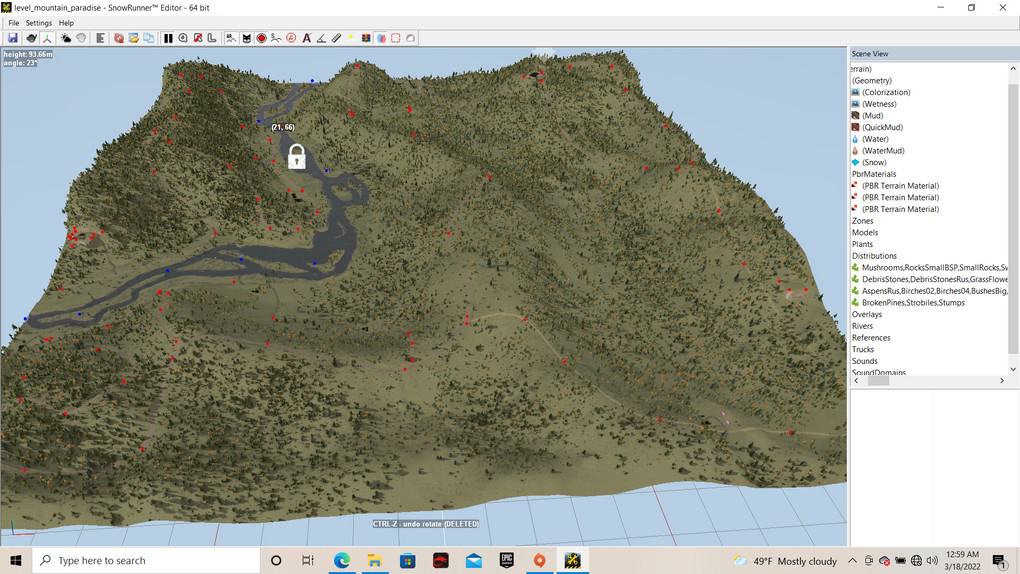Click the sun and cloud weather icon
The width and height of the screenshot is (1020, 574).
pyautogui.click(x=66, y=38)
